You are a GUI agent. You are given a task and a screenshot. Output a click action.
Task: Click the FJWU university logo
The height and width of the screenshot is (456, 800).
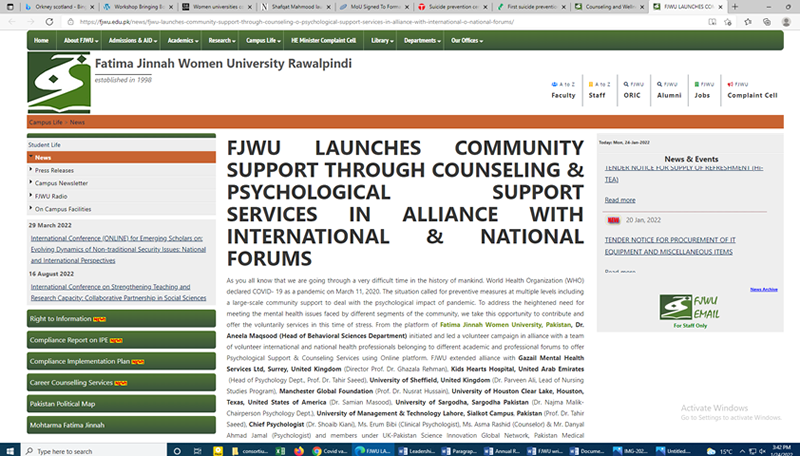[x=59, y=82]
